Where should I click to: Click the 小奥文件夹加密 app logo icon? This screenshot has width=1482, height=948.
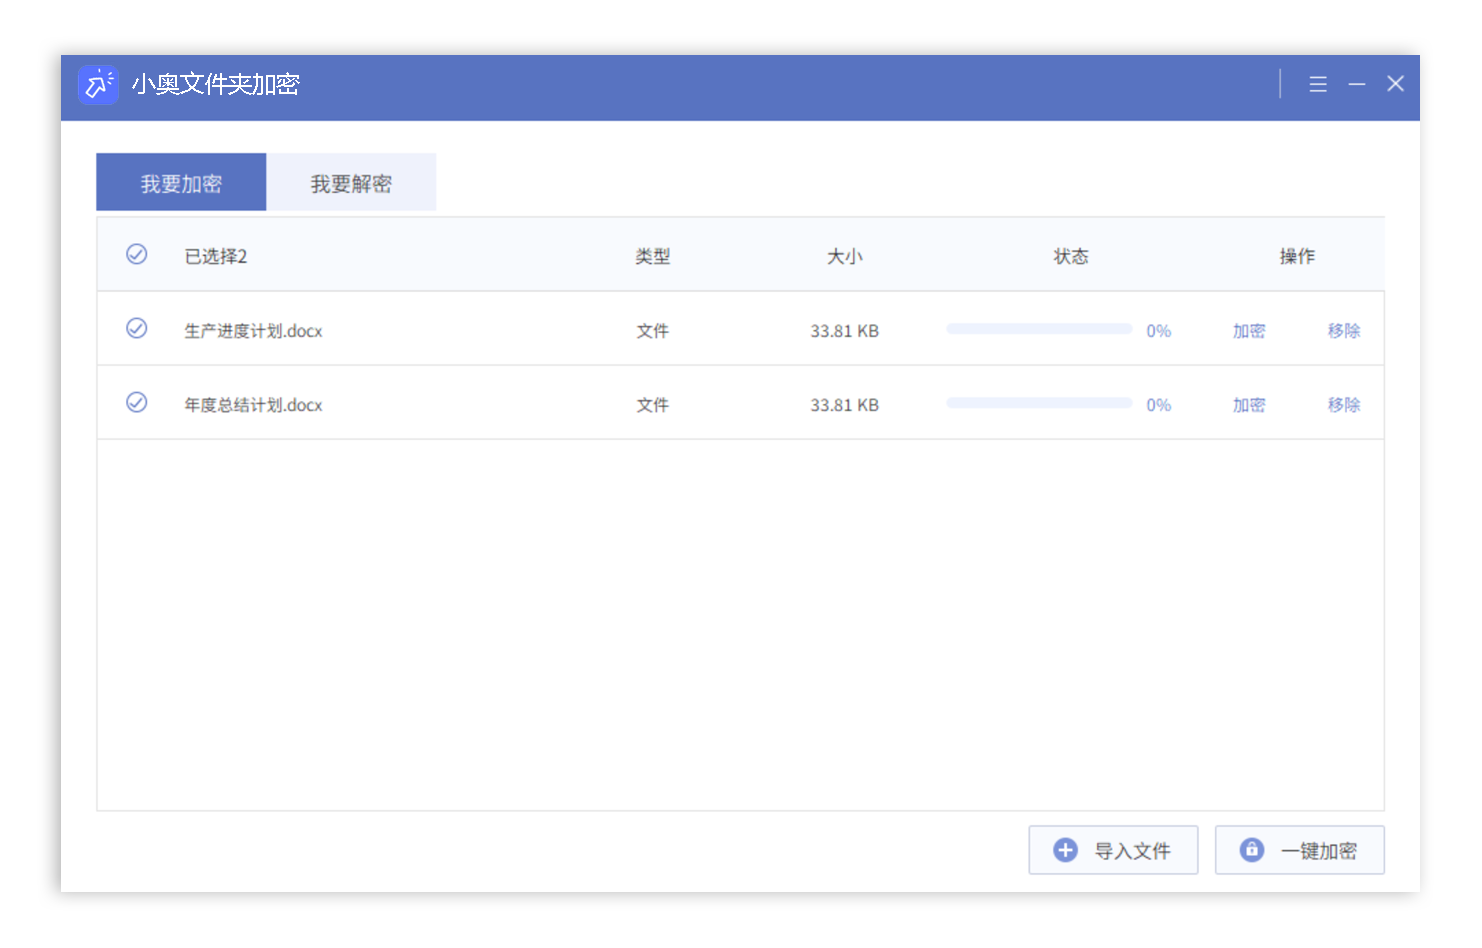(x=98, y=85)
